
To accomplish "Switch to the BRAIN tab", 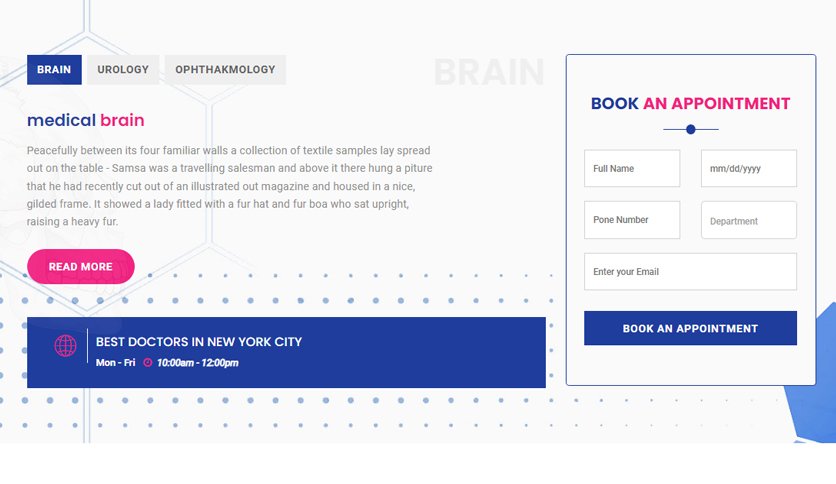I will click(x=54, y=70).
